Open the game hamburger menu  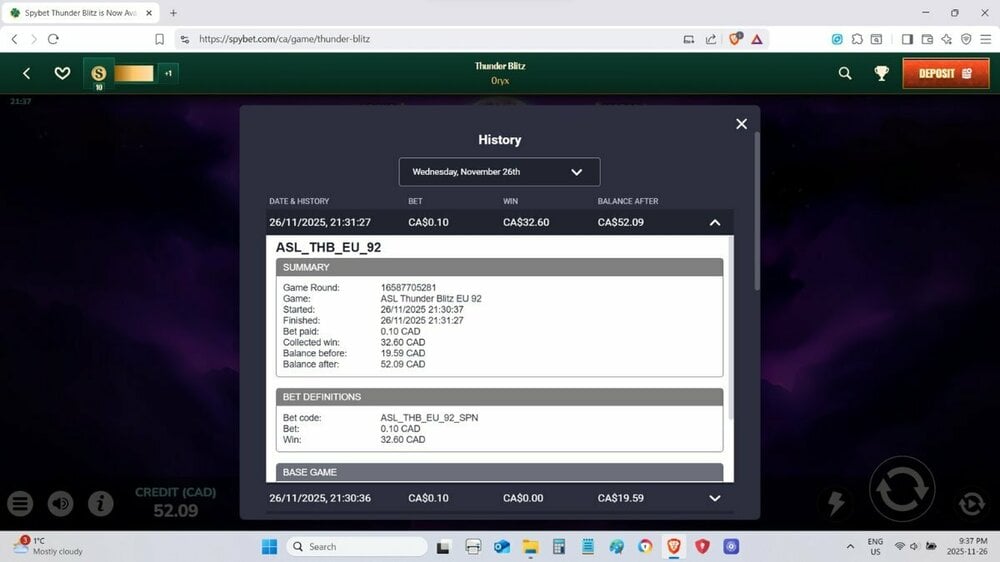click(21, 504)
